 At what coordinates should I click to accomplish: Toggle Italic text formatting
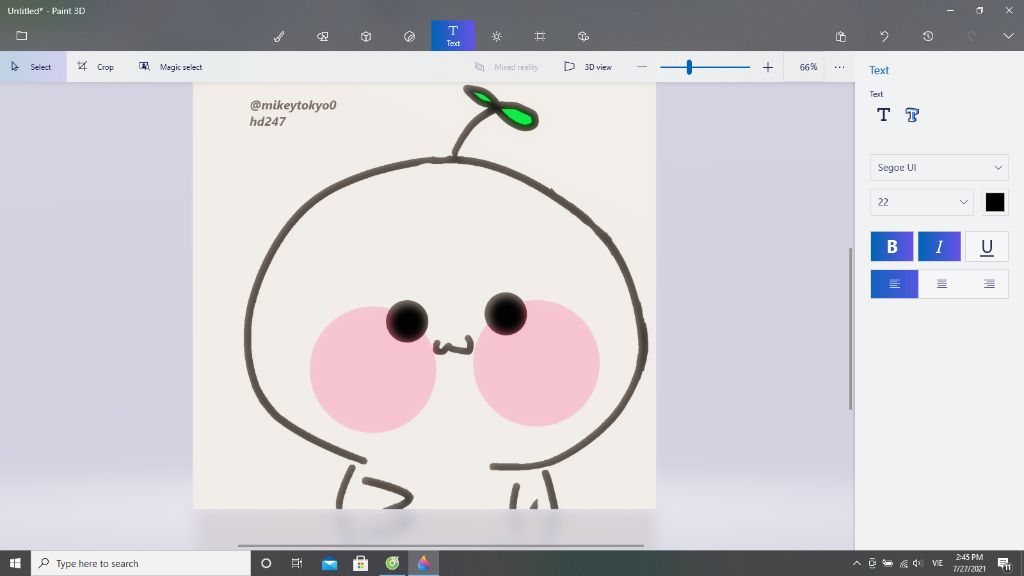[x=939, y=247]
